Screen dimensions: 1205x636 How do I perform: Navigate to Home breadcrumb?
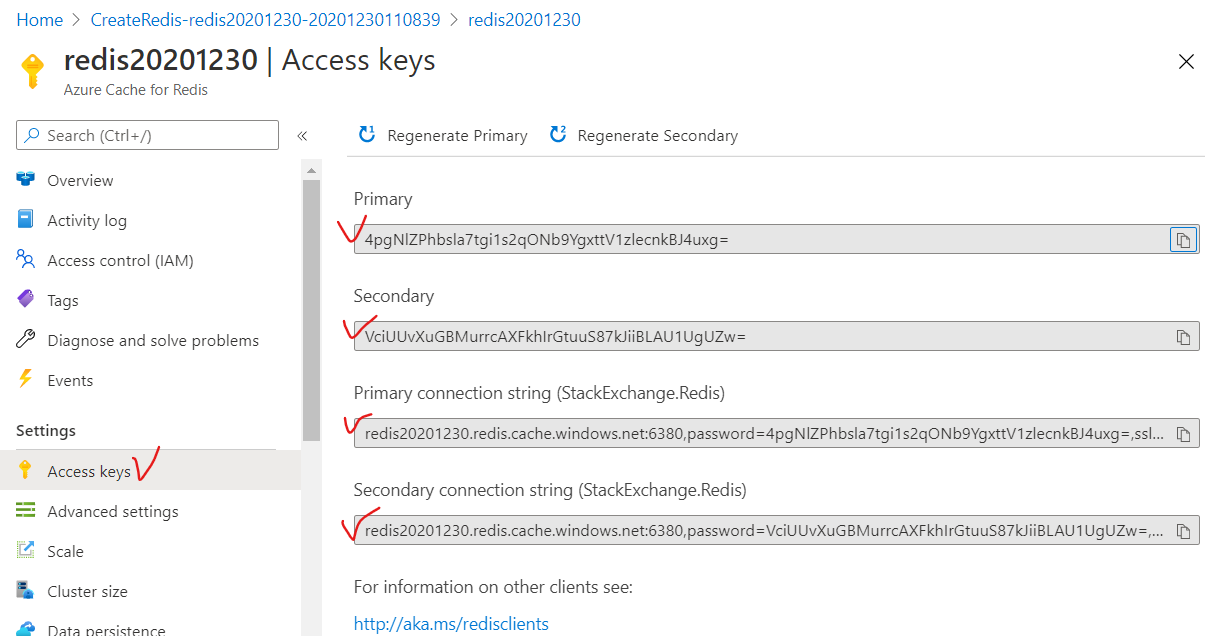[x=39, y=20]
